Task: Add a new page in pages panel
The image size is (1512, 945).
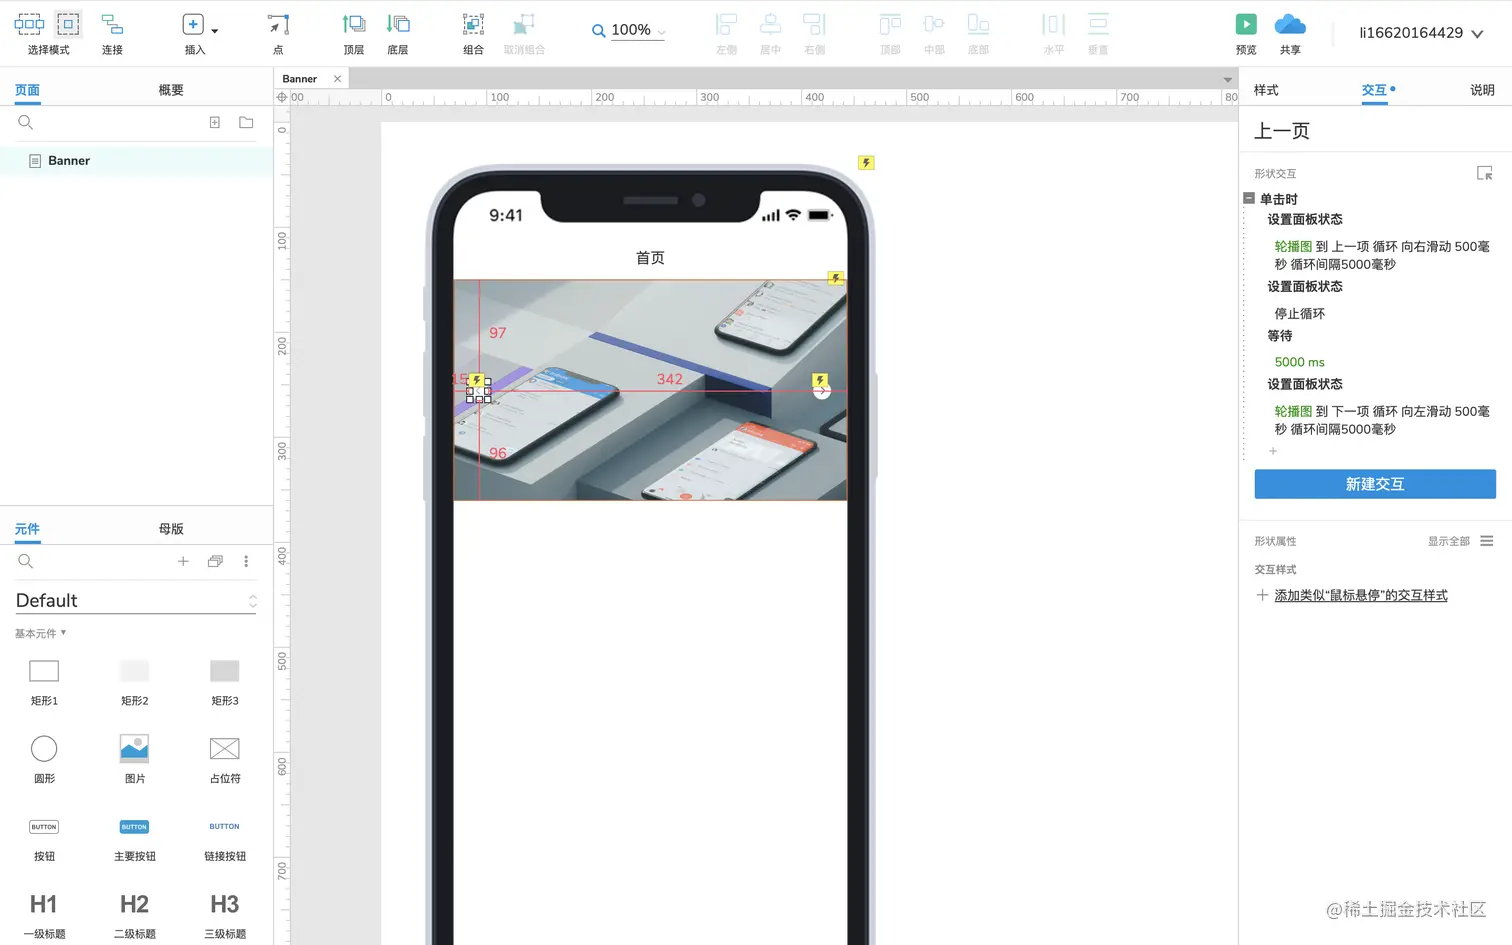Action: [x=214, y=122]
